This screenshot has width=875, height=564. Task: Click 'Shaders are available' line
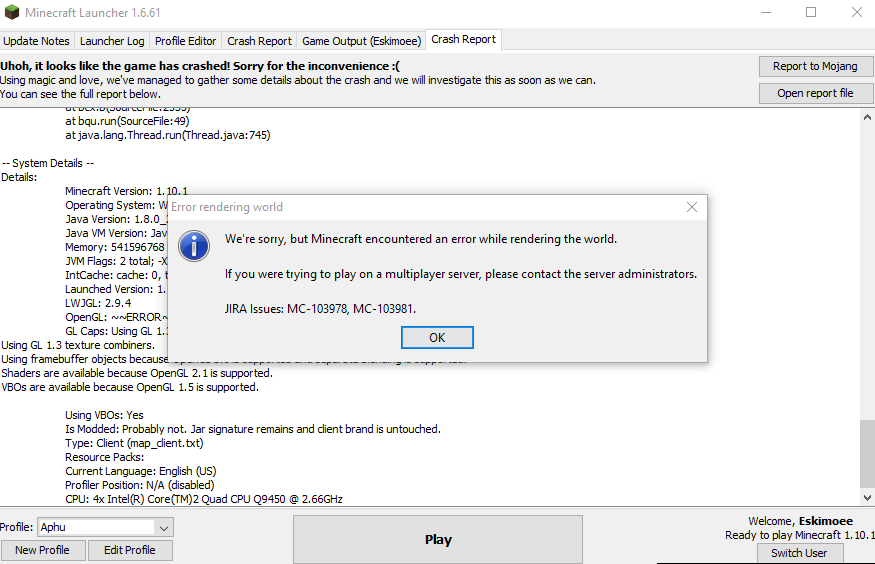click(x=137, y=373)
